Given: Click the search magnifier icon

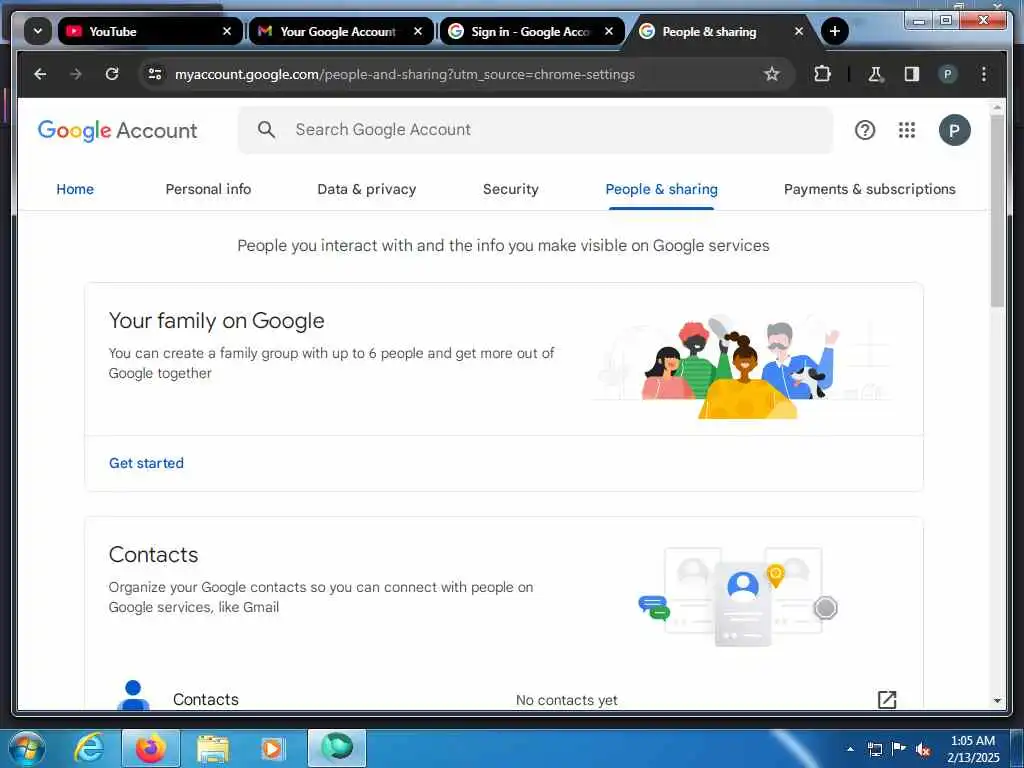Looking at the screenshot, I should (266, 129).
